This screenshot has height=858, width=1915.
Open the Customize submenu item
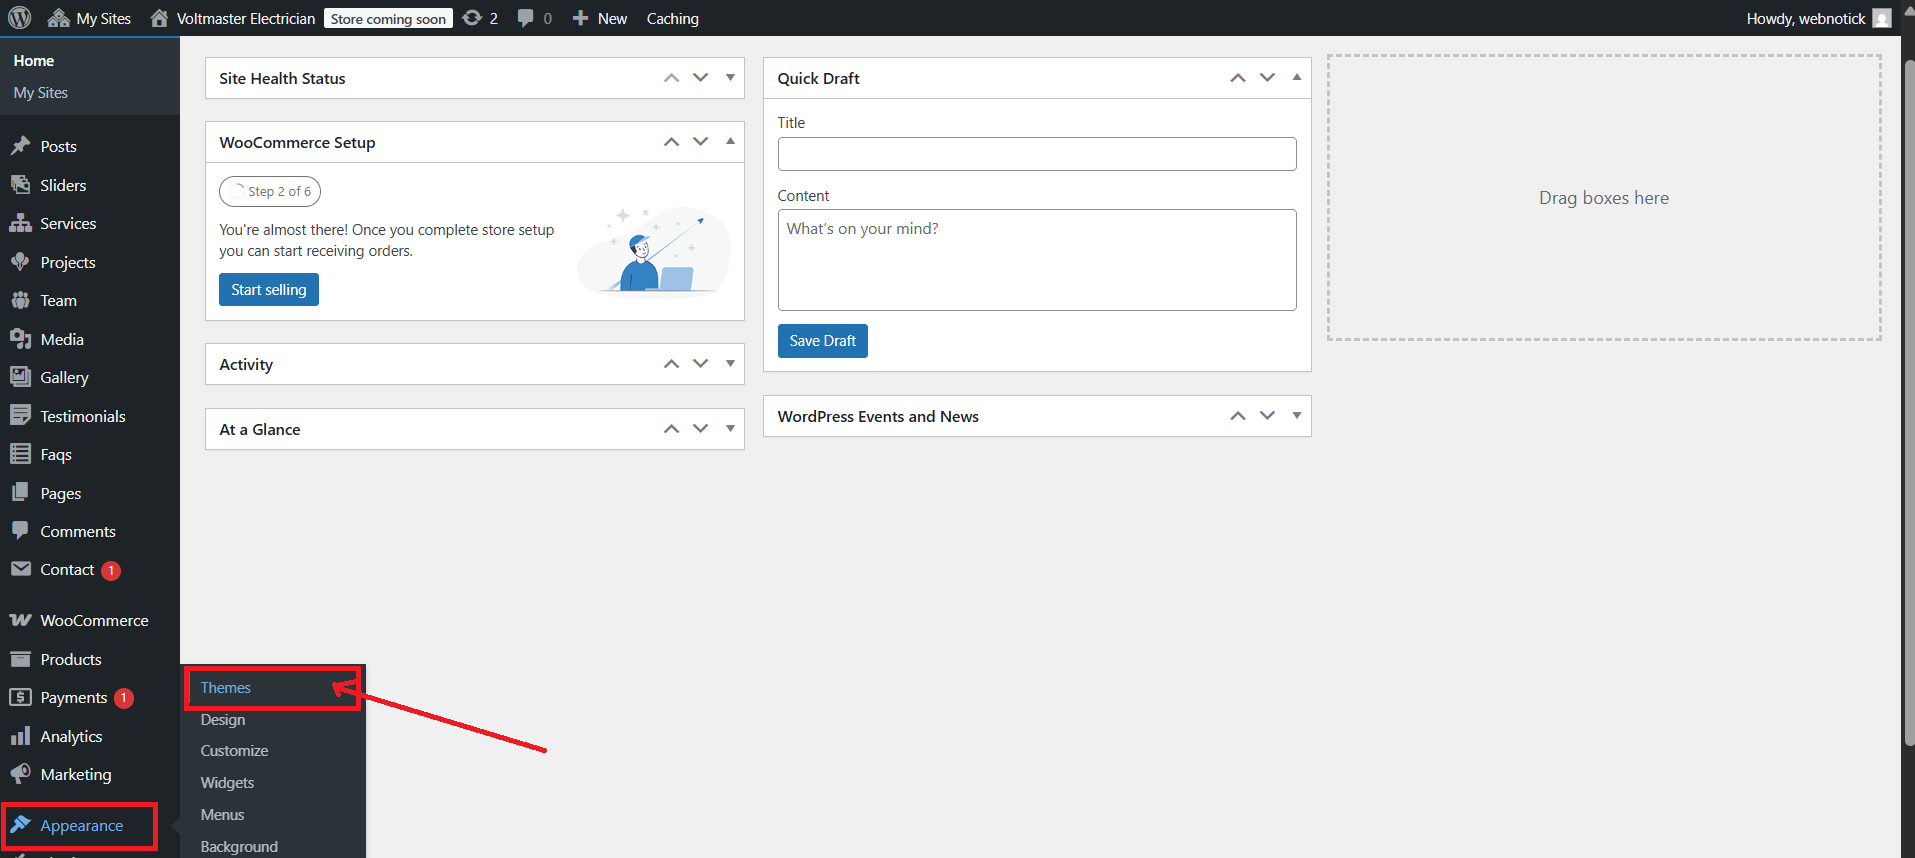coord(234,751)
